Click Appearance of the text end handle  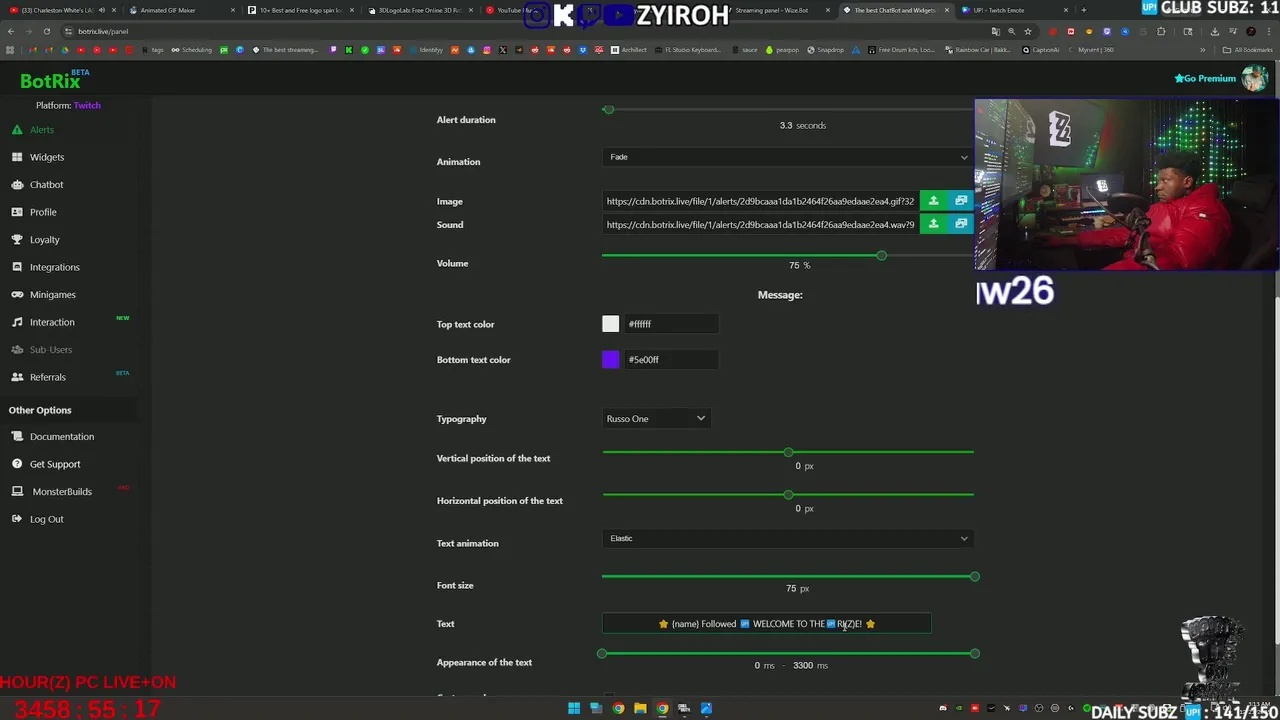coord(975,654)
